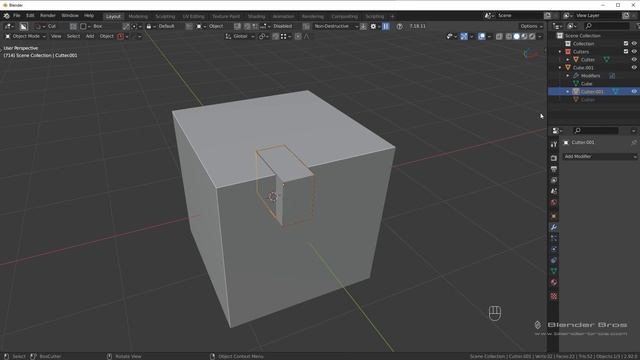
Task: Switch to the Shading workspace tab
Action: click(x=257, y=16)
